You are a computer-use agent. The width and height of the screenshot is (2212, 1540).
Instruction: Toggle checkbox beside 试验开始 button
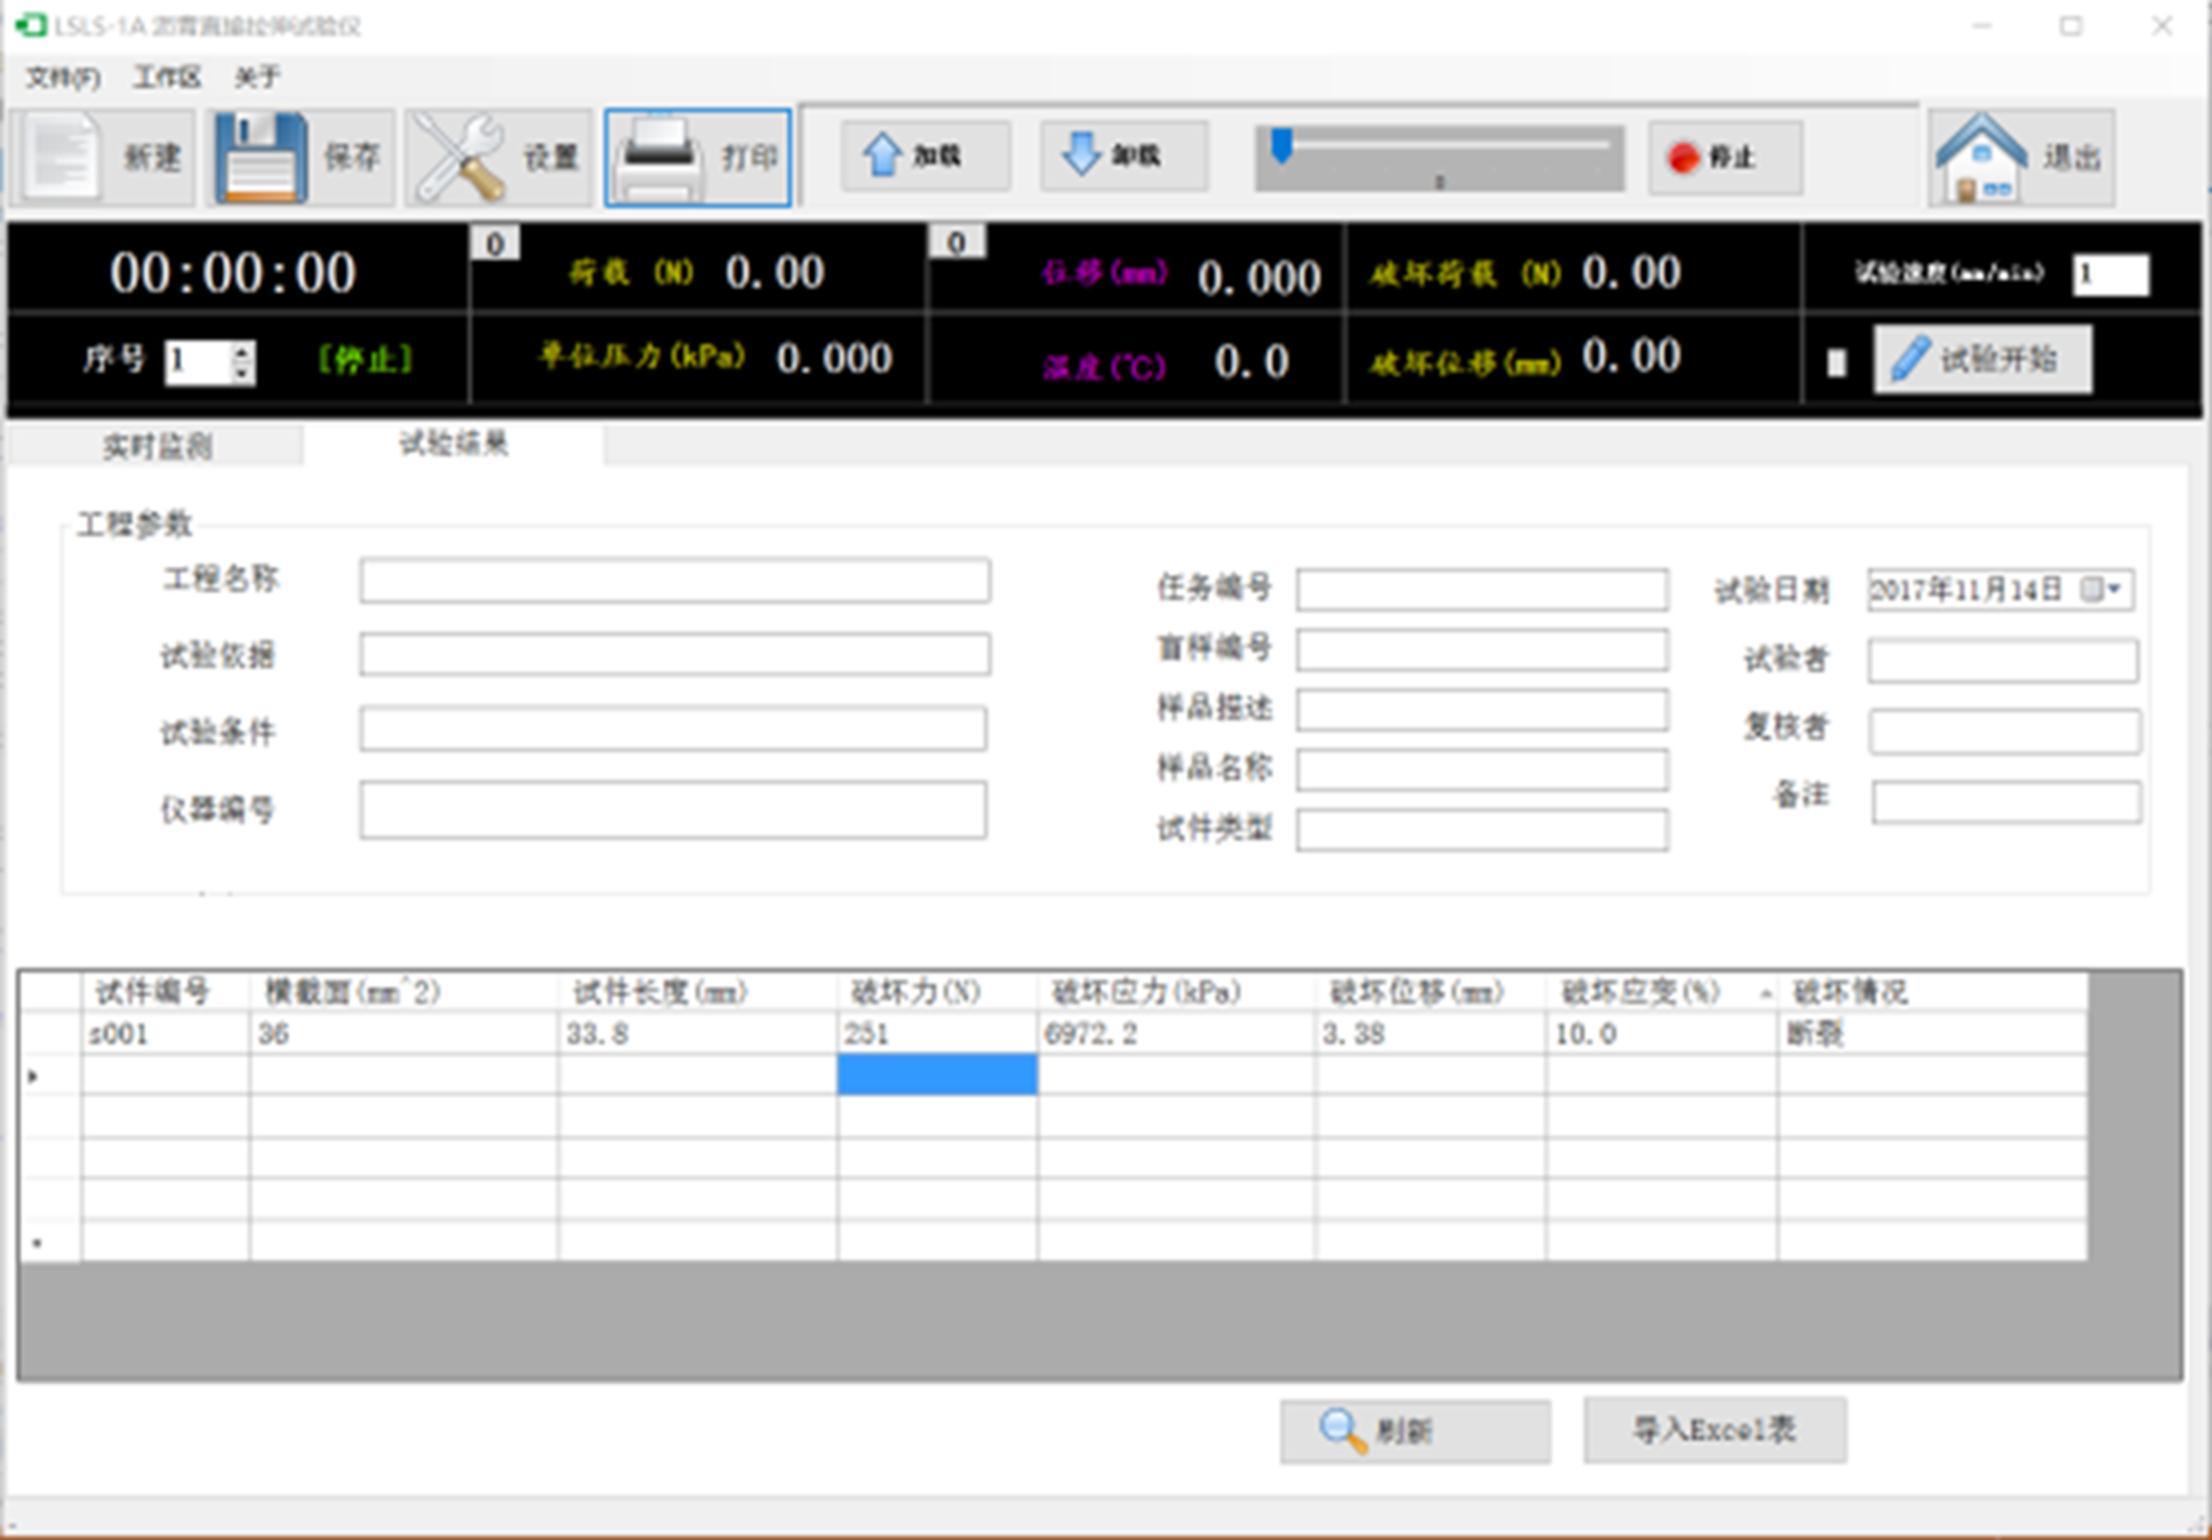(1836, 362)
